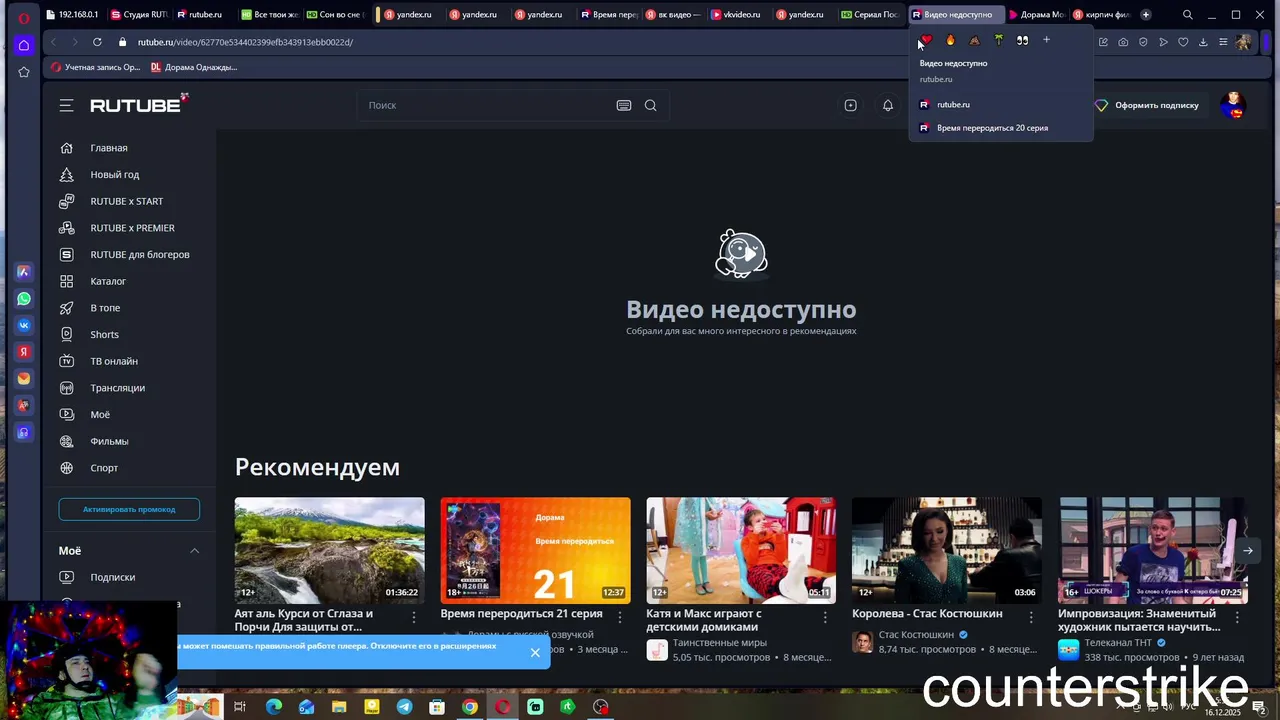
Task: Open Opera tab search
Action: click(x=1187, y=15)
